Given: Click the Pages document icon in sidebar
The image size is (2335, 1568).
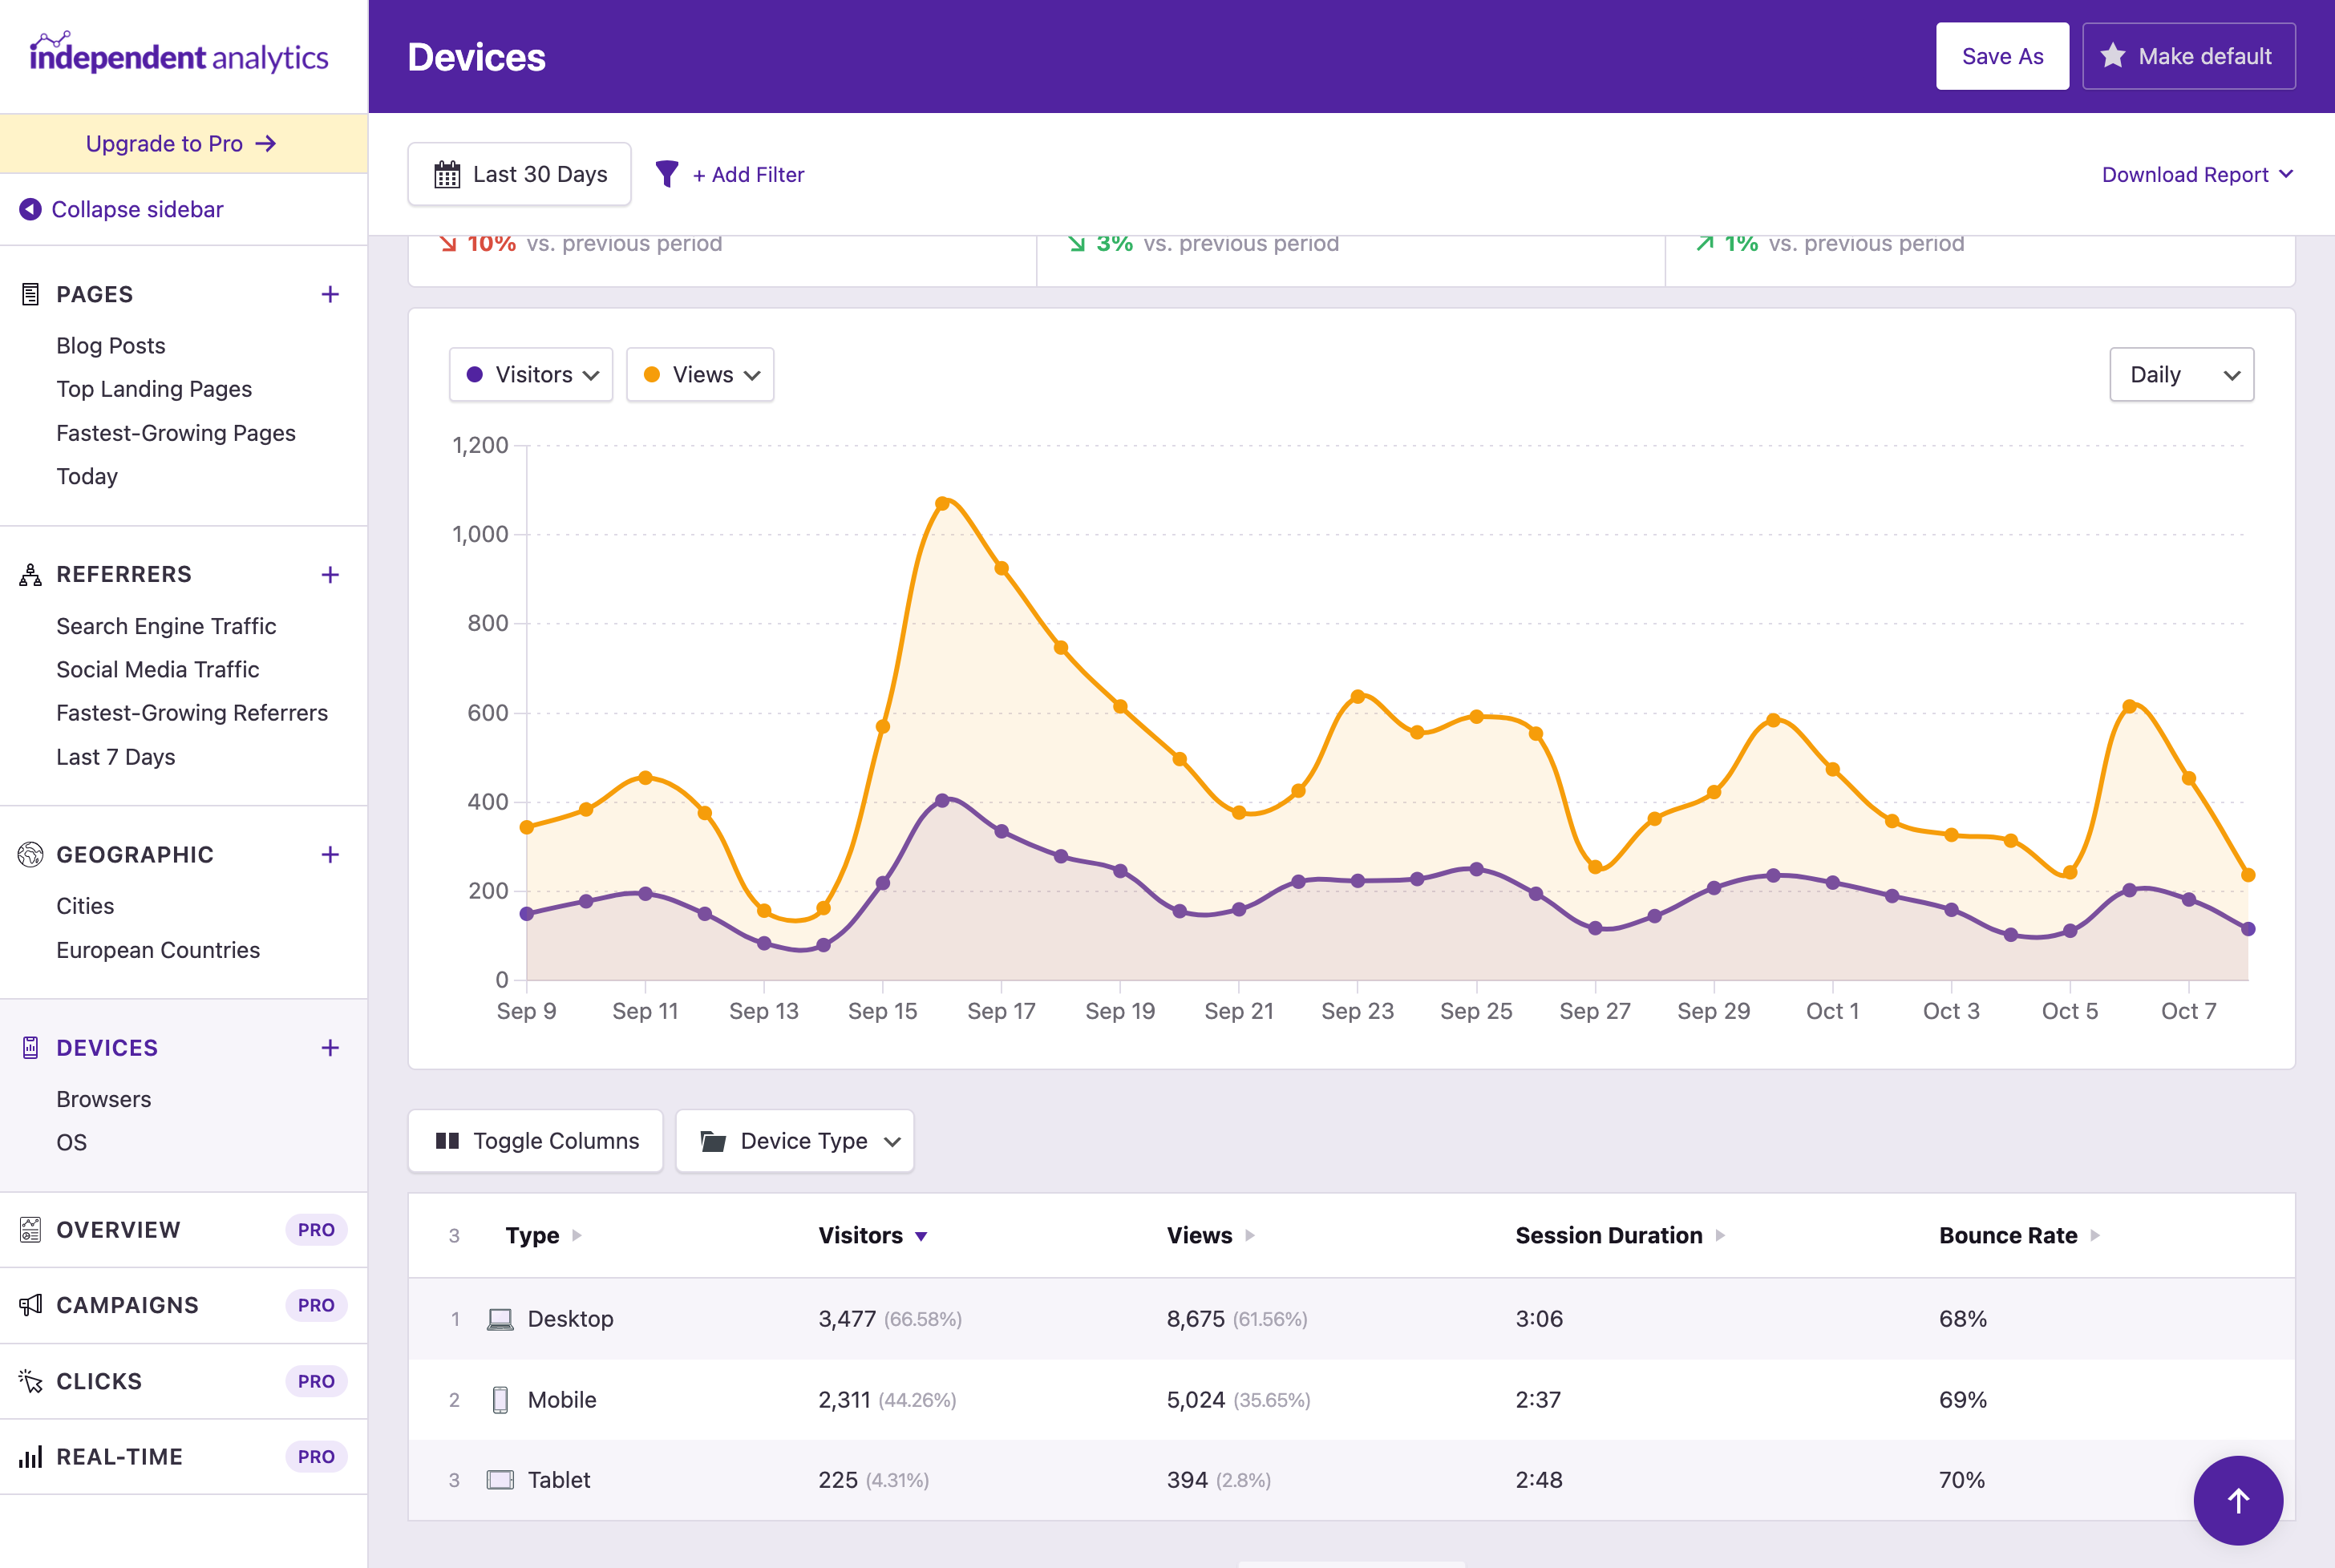Looking at the screenshot, I should (29, 294).
